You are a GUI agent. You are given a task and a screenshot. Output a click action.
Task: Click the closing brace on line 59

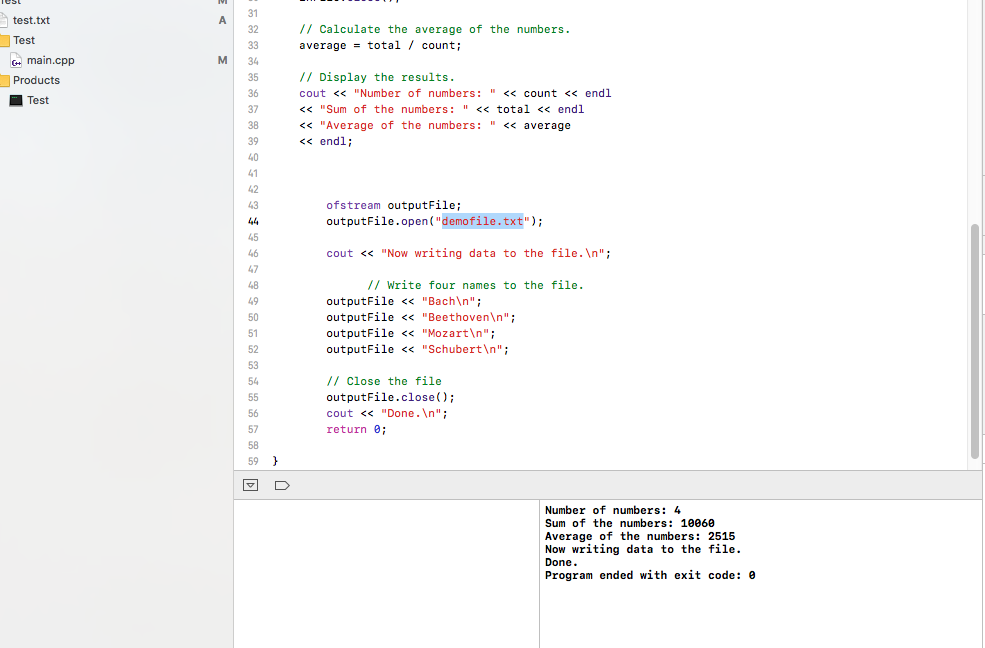click(x=275, y=461)
